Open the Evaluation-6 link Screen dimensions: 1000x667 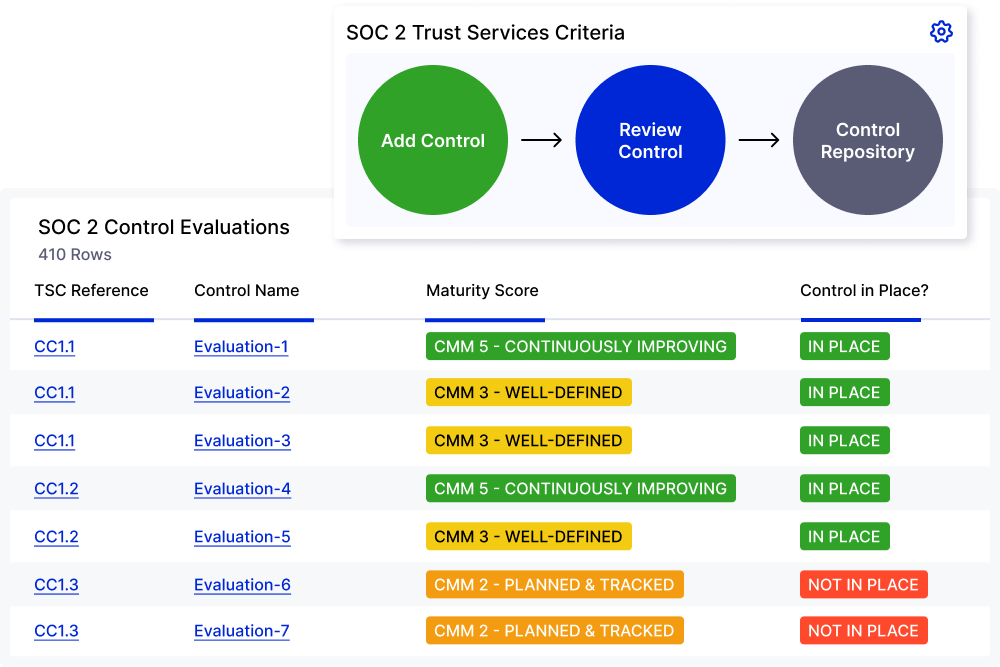[242, 585]
